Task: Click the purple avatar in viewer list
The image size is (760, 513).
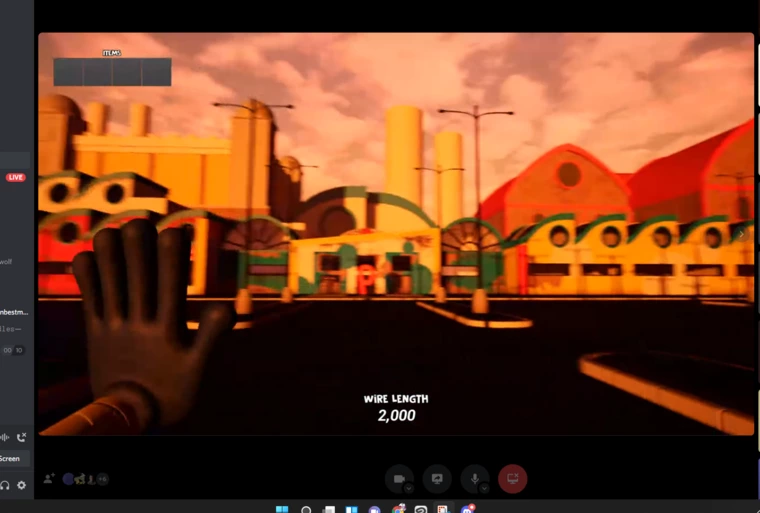Action: 68,479
